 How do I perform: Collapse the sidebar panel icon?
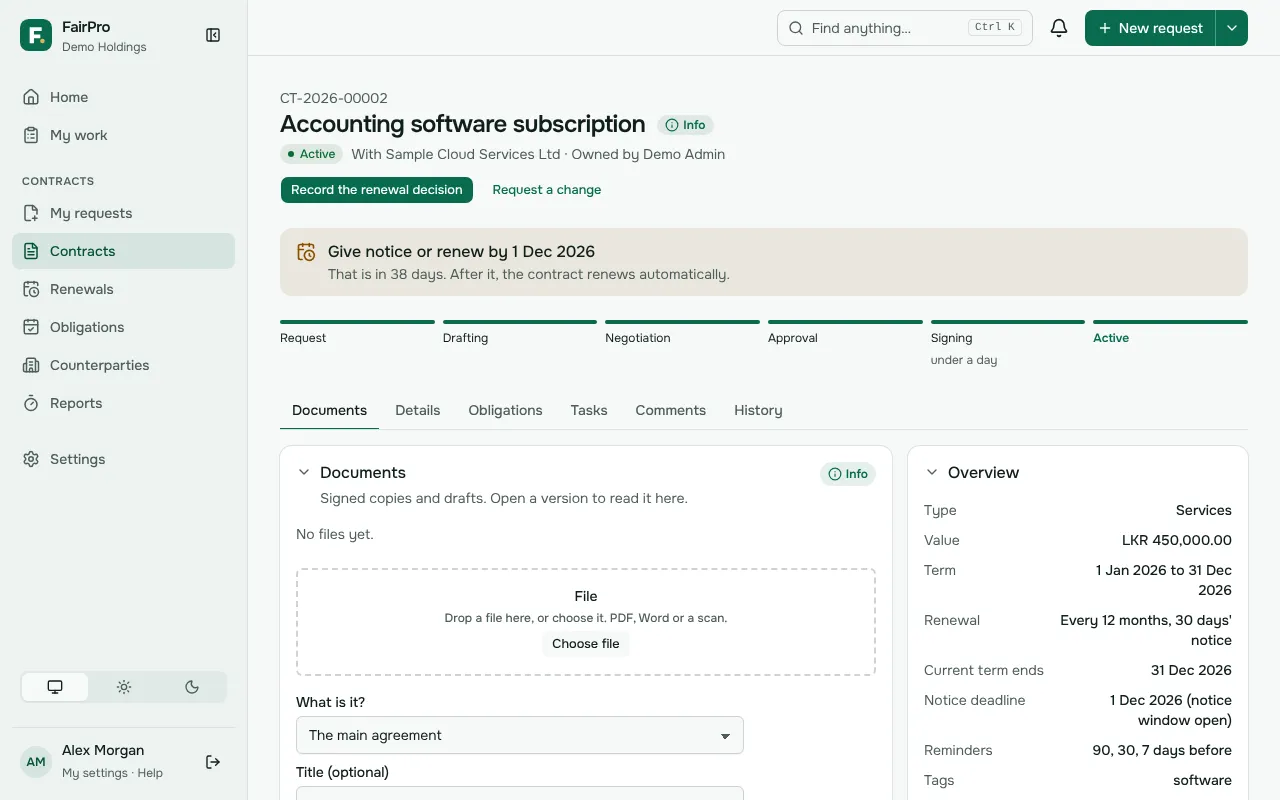[213, 35]
